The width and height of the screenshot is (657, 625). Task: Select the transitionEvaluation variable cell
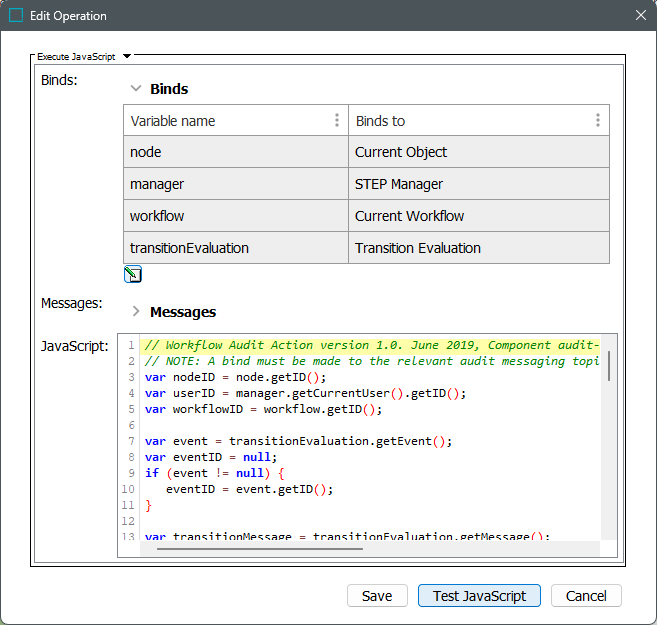[x=235, y=248]
